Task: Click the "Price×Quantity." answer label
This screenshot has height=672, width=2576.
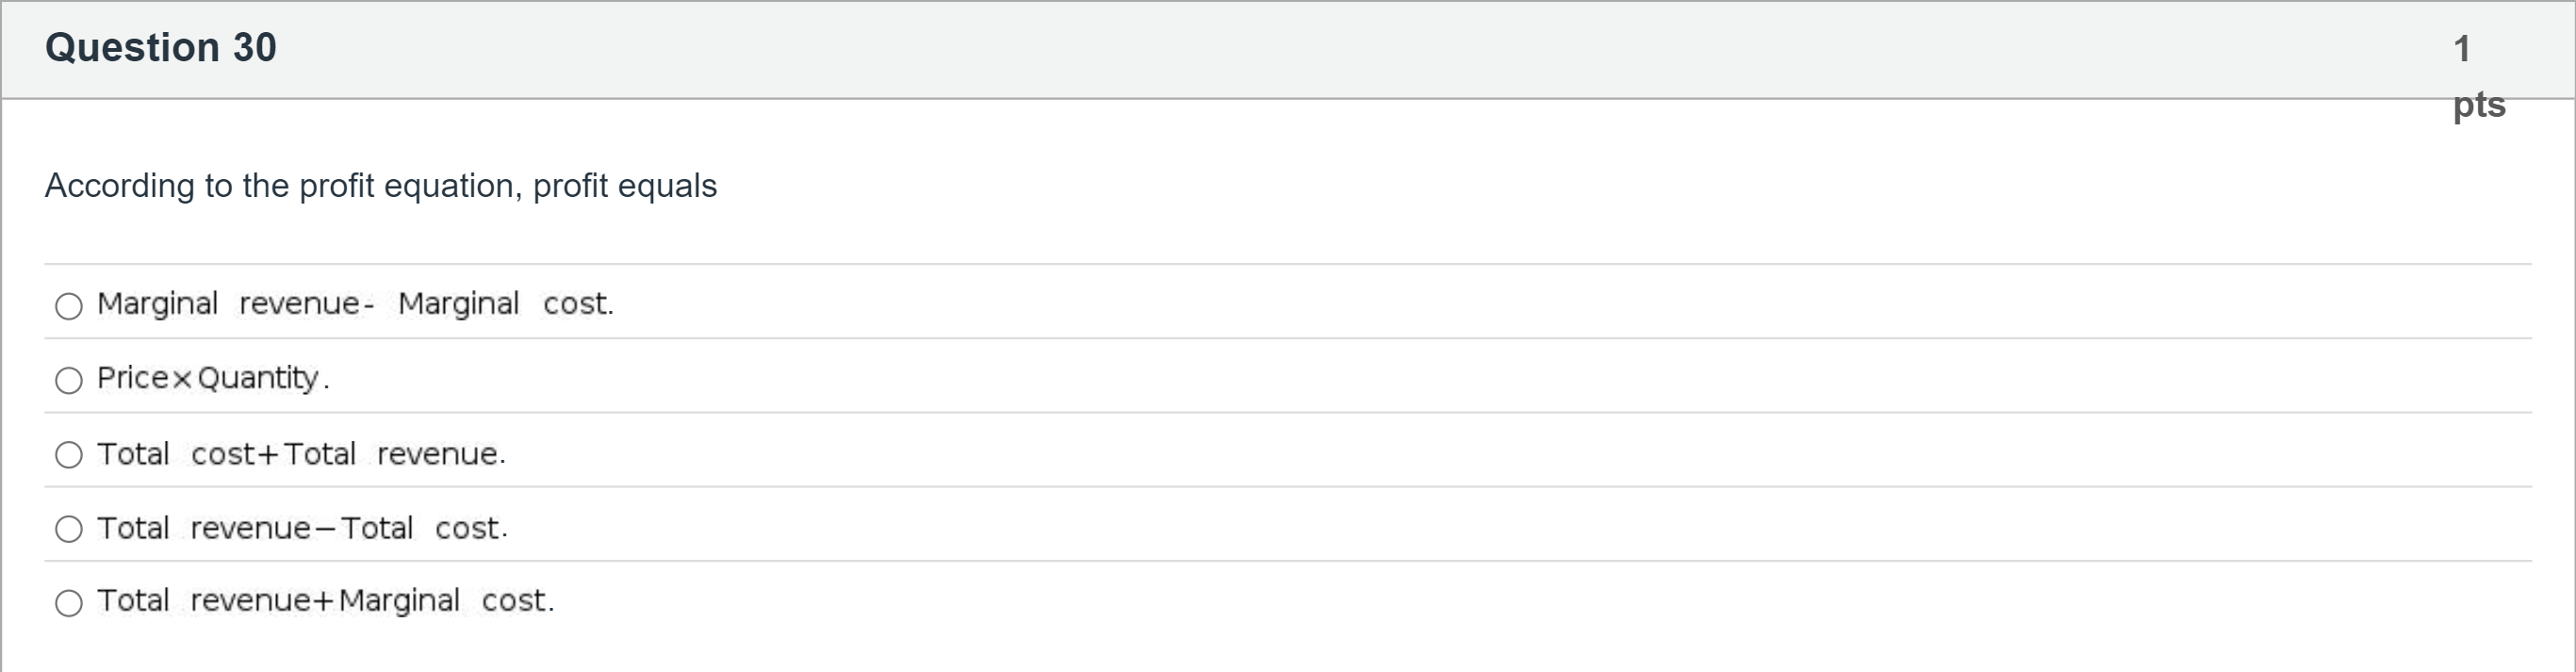Action: (213, 378)
